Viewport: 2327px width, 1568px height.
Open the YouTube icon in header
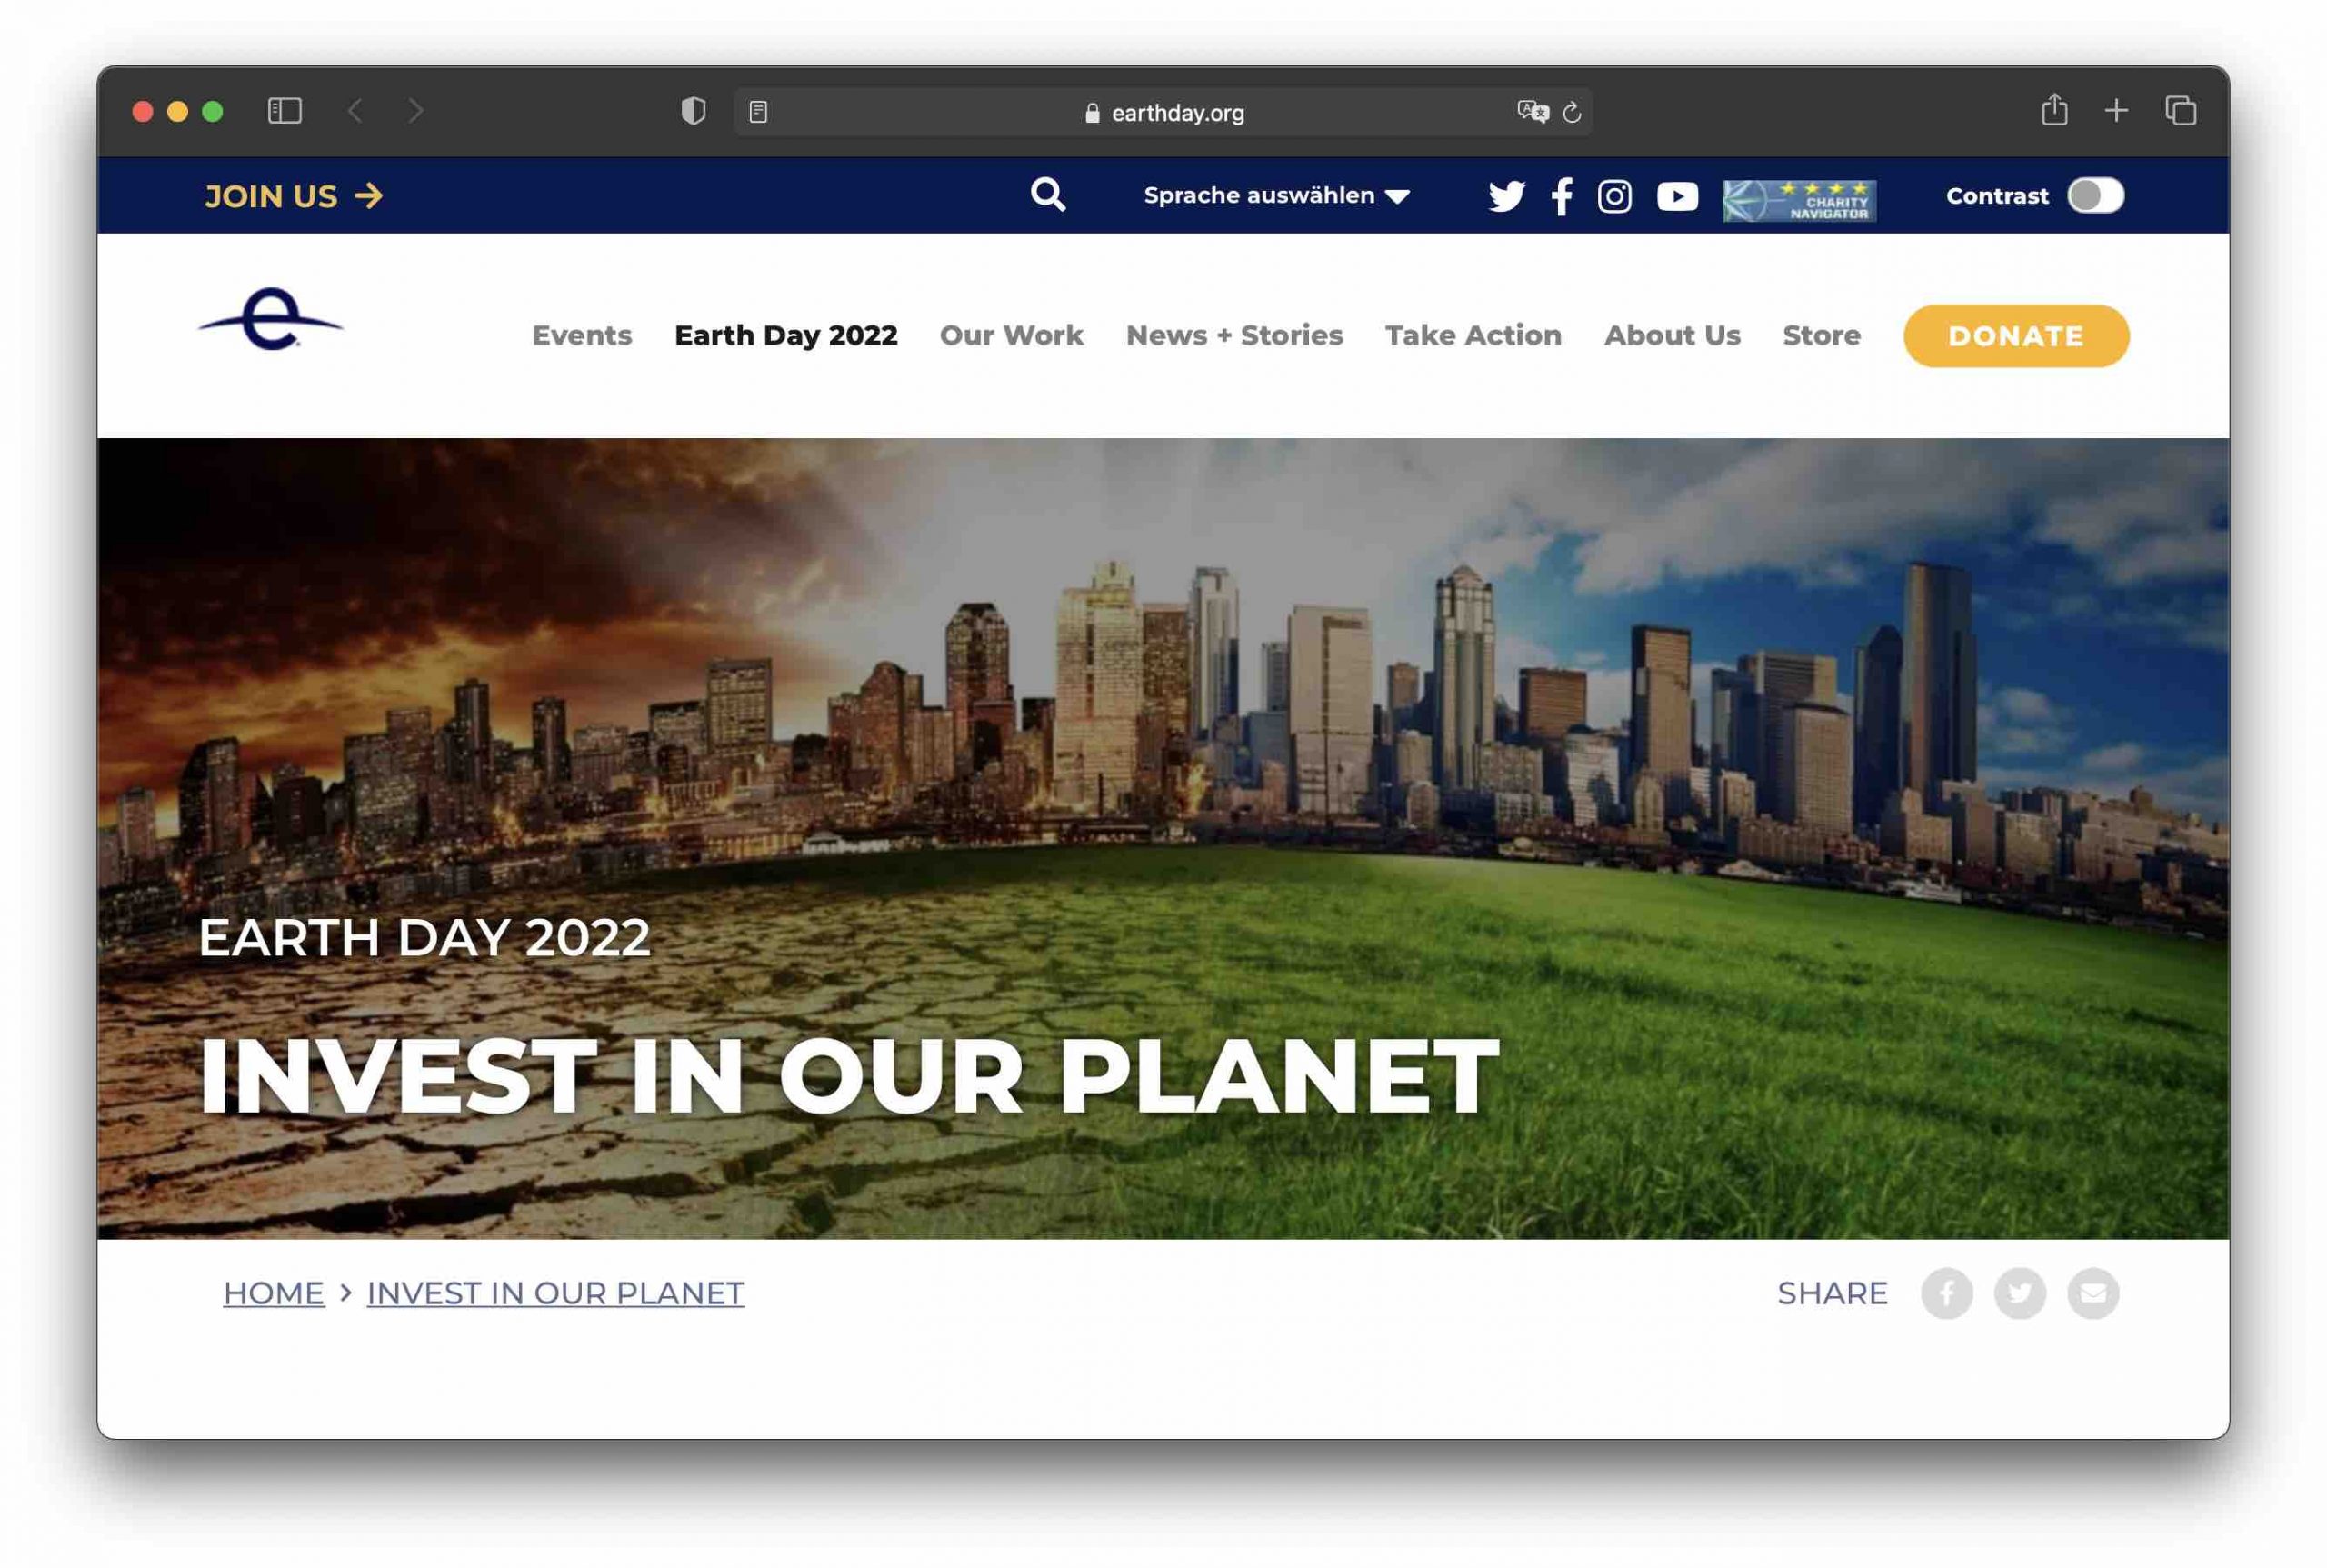(x=1677, y=196)
